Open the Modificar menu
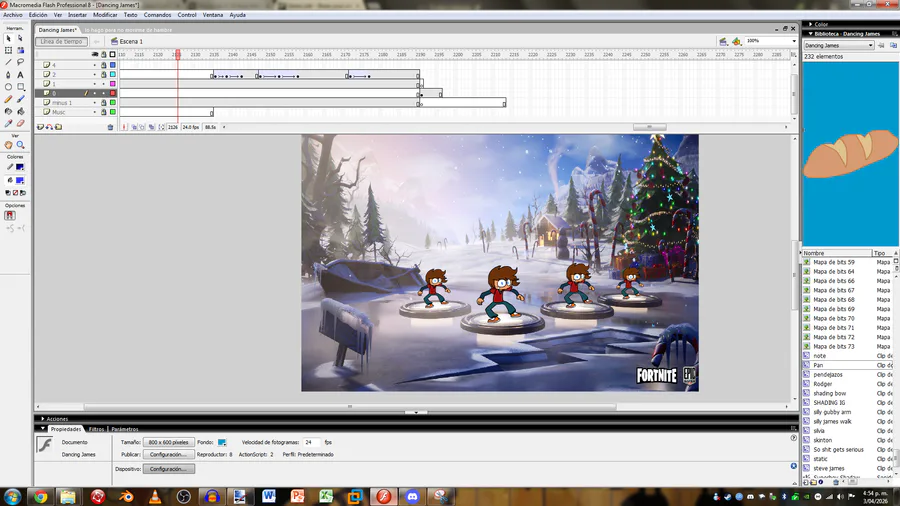The height and width of the screenshot is (506, 900). coord(105,15)
